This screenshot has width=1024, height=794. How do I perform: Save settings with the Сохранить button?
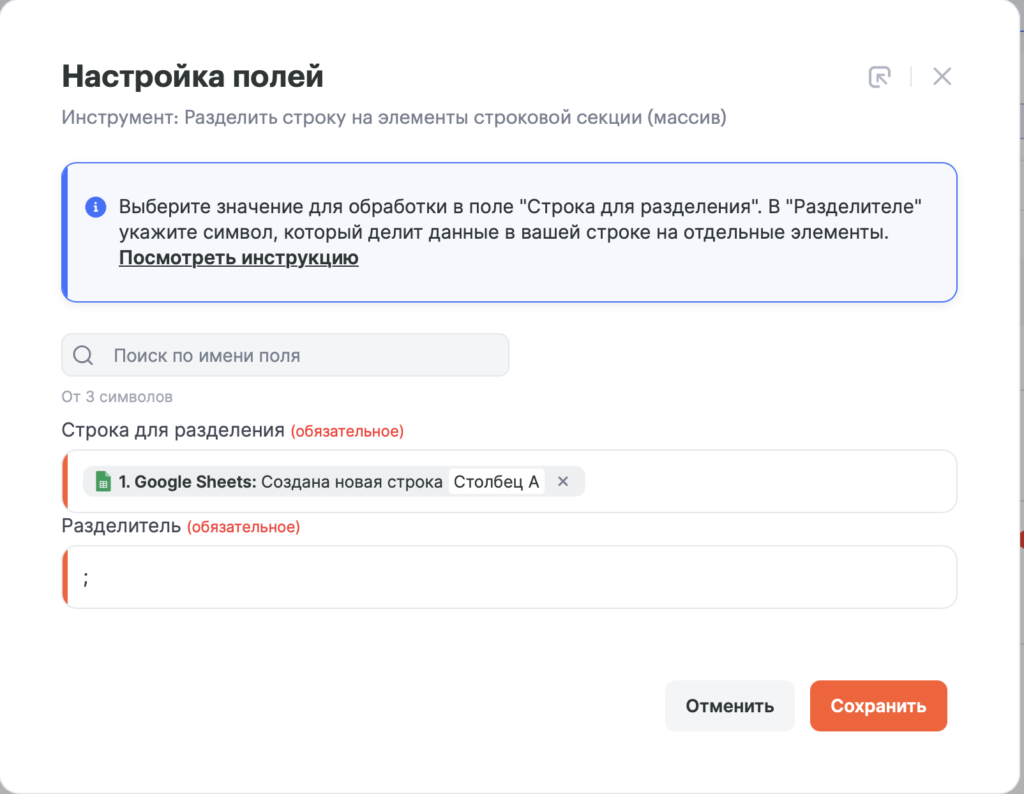point(878,706)
